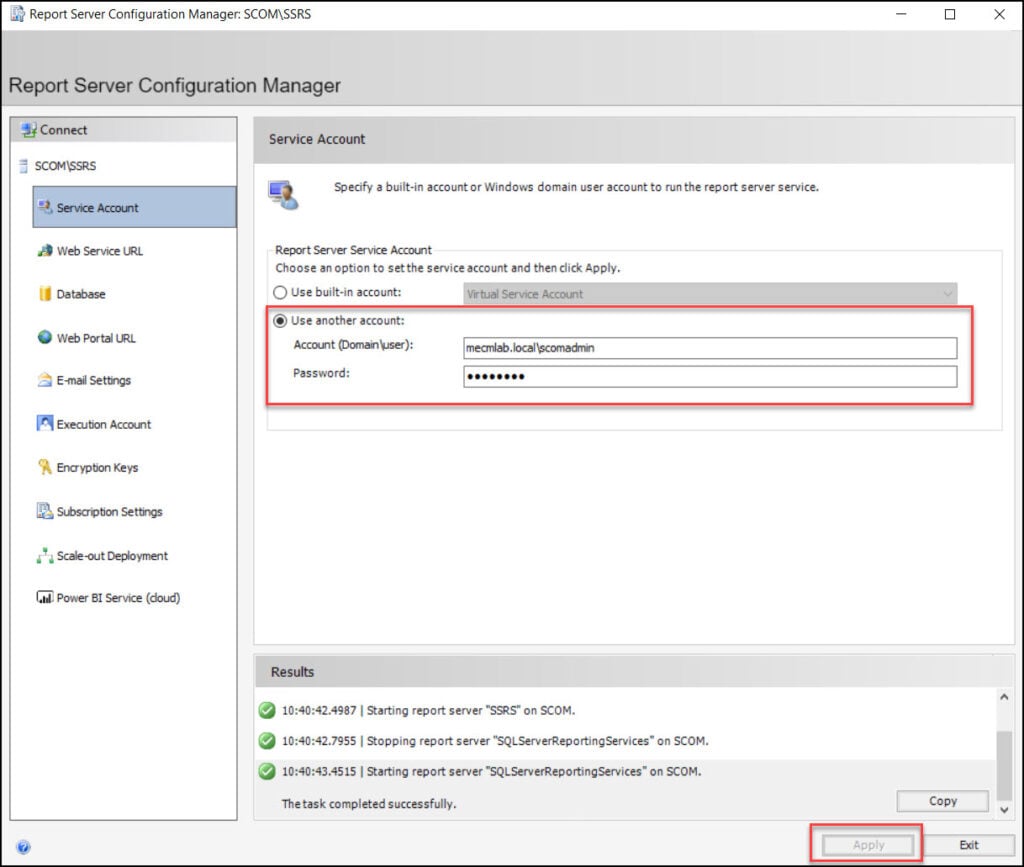Viewport: 1024px width, 867px height.
Task: Click the Exit button
Action: point(968,845)
